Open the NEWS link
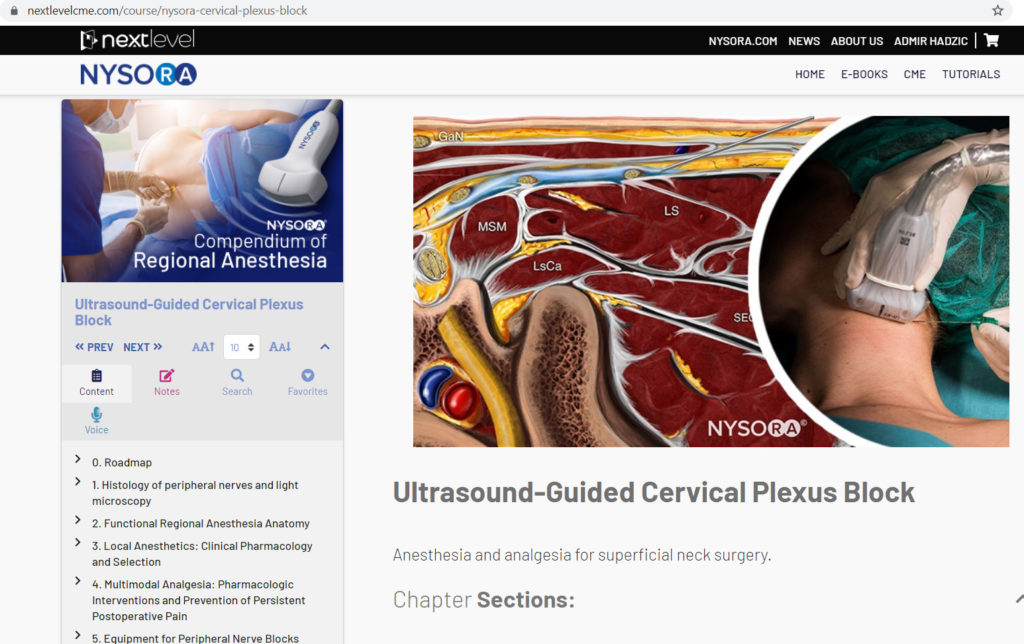Viewport: 1024px width, 644px height. [804, 41]
